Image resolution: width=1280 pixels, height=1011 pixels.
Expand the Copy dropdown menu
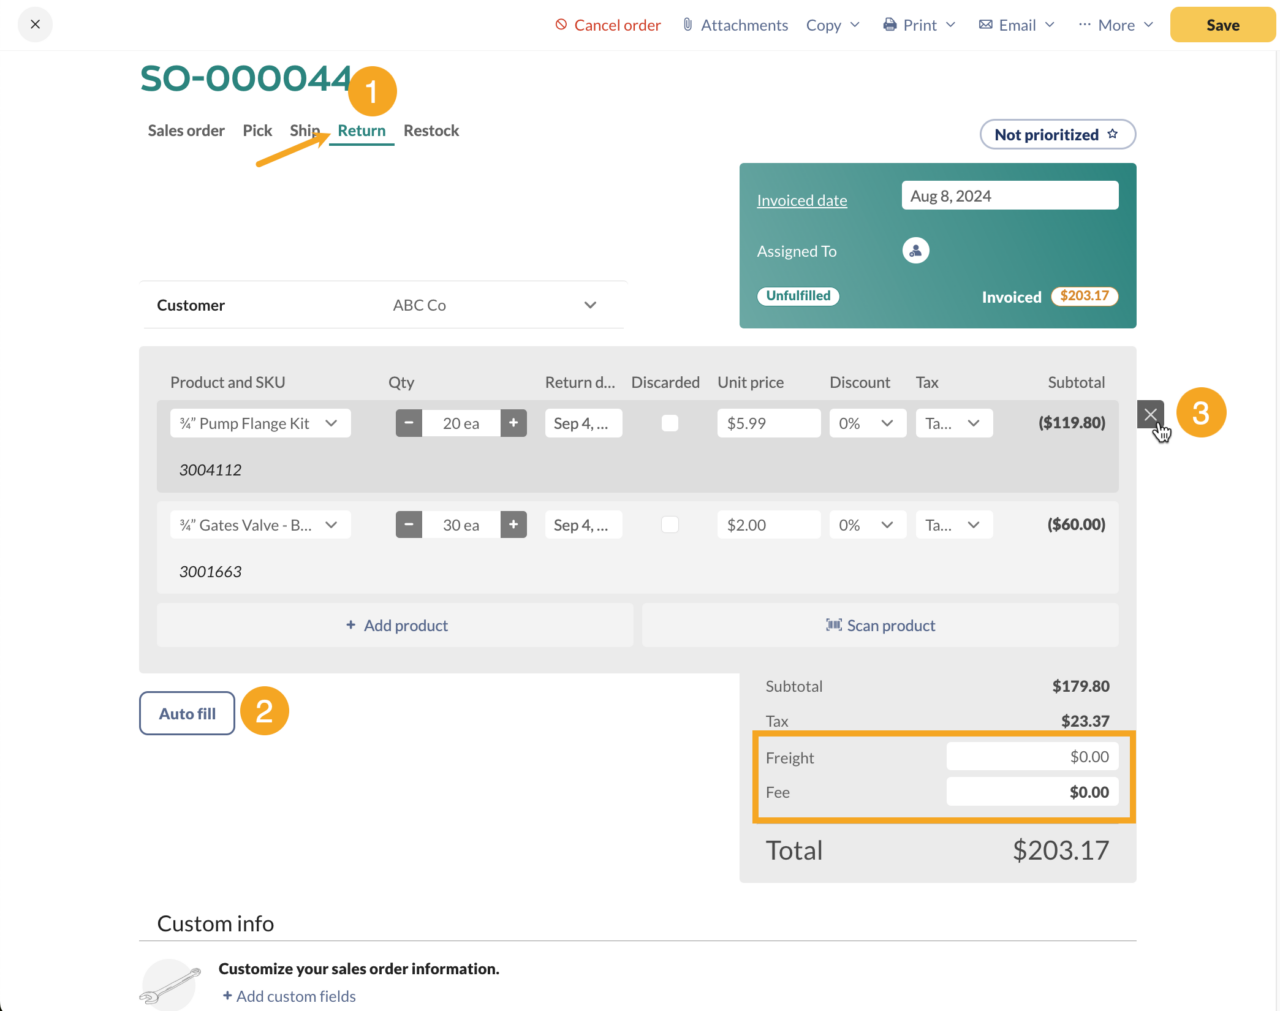pos(832,24)
